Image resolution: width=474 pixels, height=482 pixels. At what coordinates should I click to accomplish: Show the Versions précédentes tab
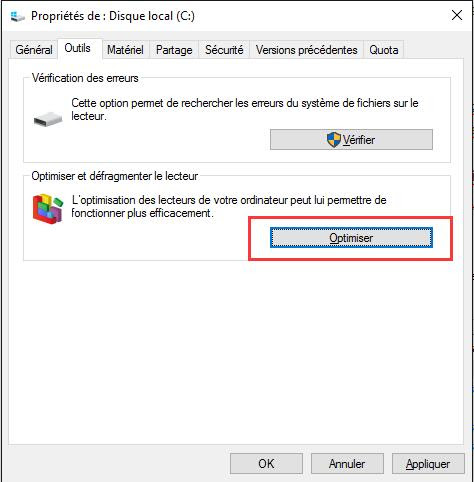pos(306,50)
